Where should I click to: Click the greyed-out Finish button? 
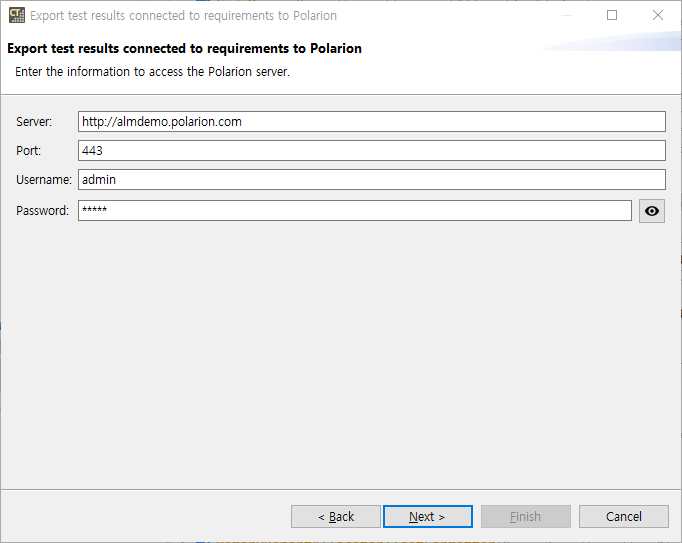tap(525, 516)
